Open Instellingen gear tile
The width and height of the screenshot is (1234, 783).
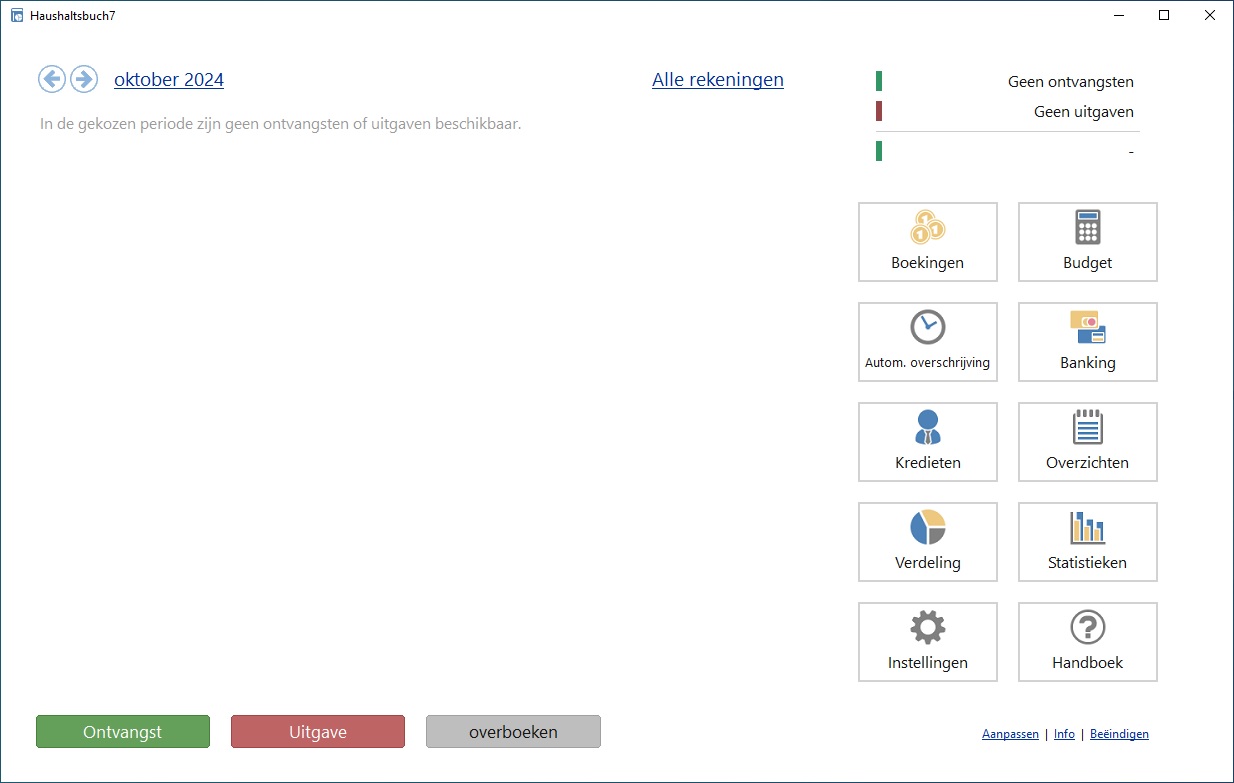click(927, 642)
